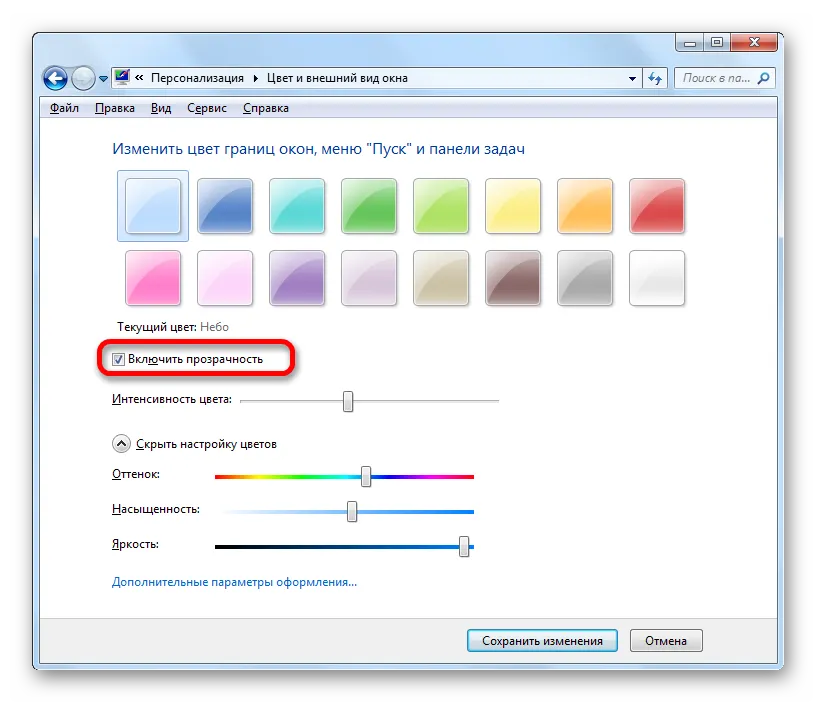Select the red color swatch
This screenshot has height=703, width=817.
pos(657,206)
